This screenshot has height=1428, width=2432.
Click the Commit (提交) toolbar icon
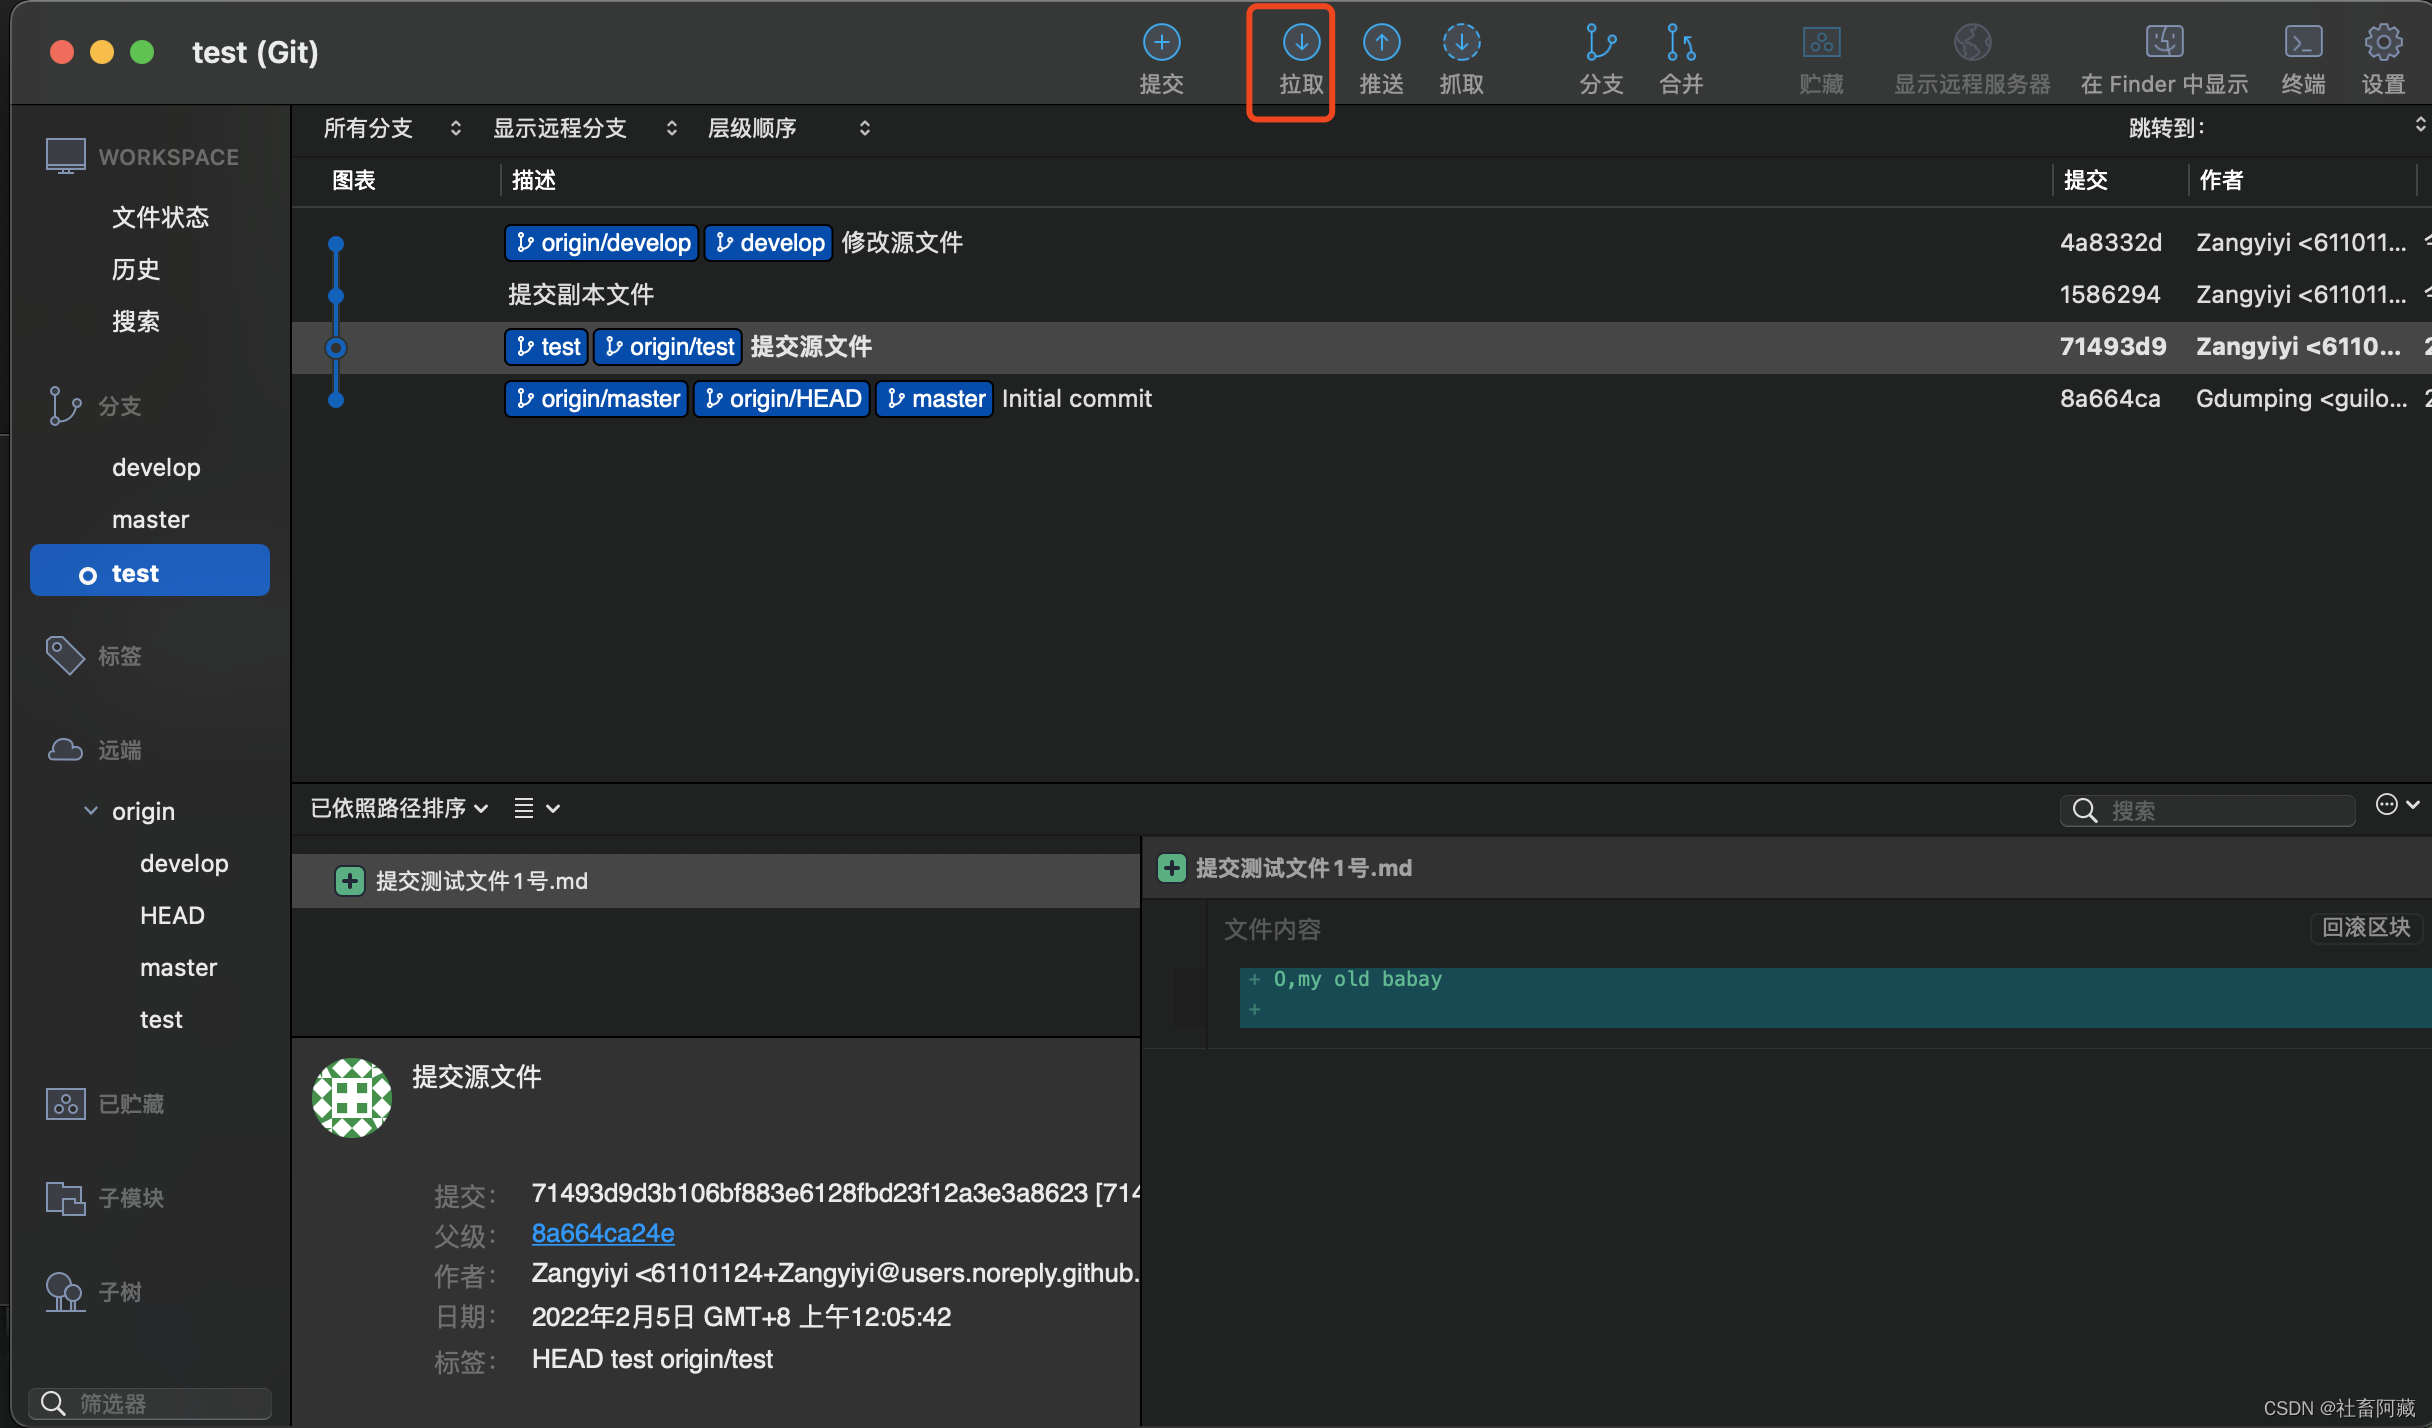(1161, 44)
